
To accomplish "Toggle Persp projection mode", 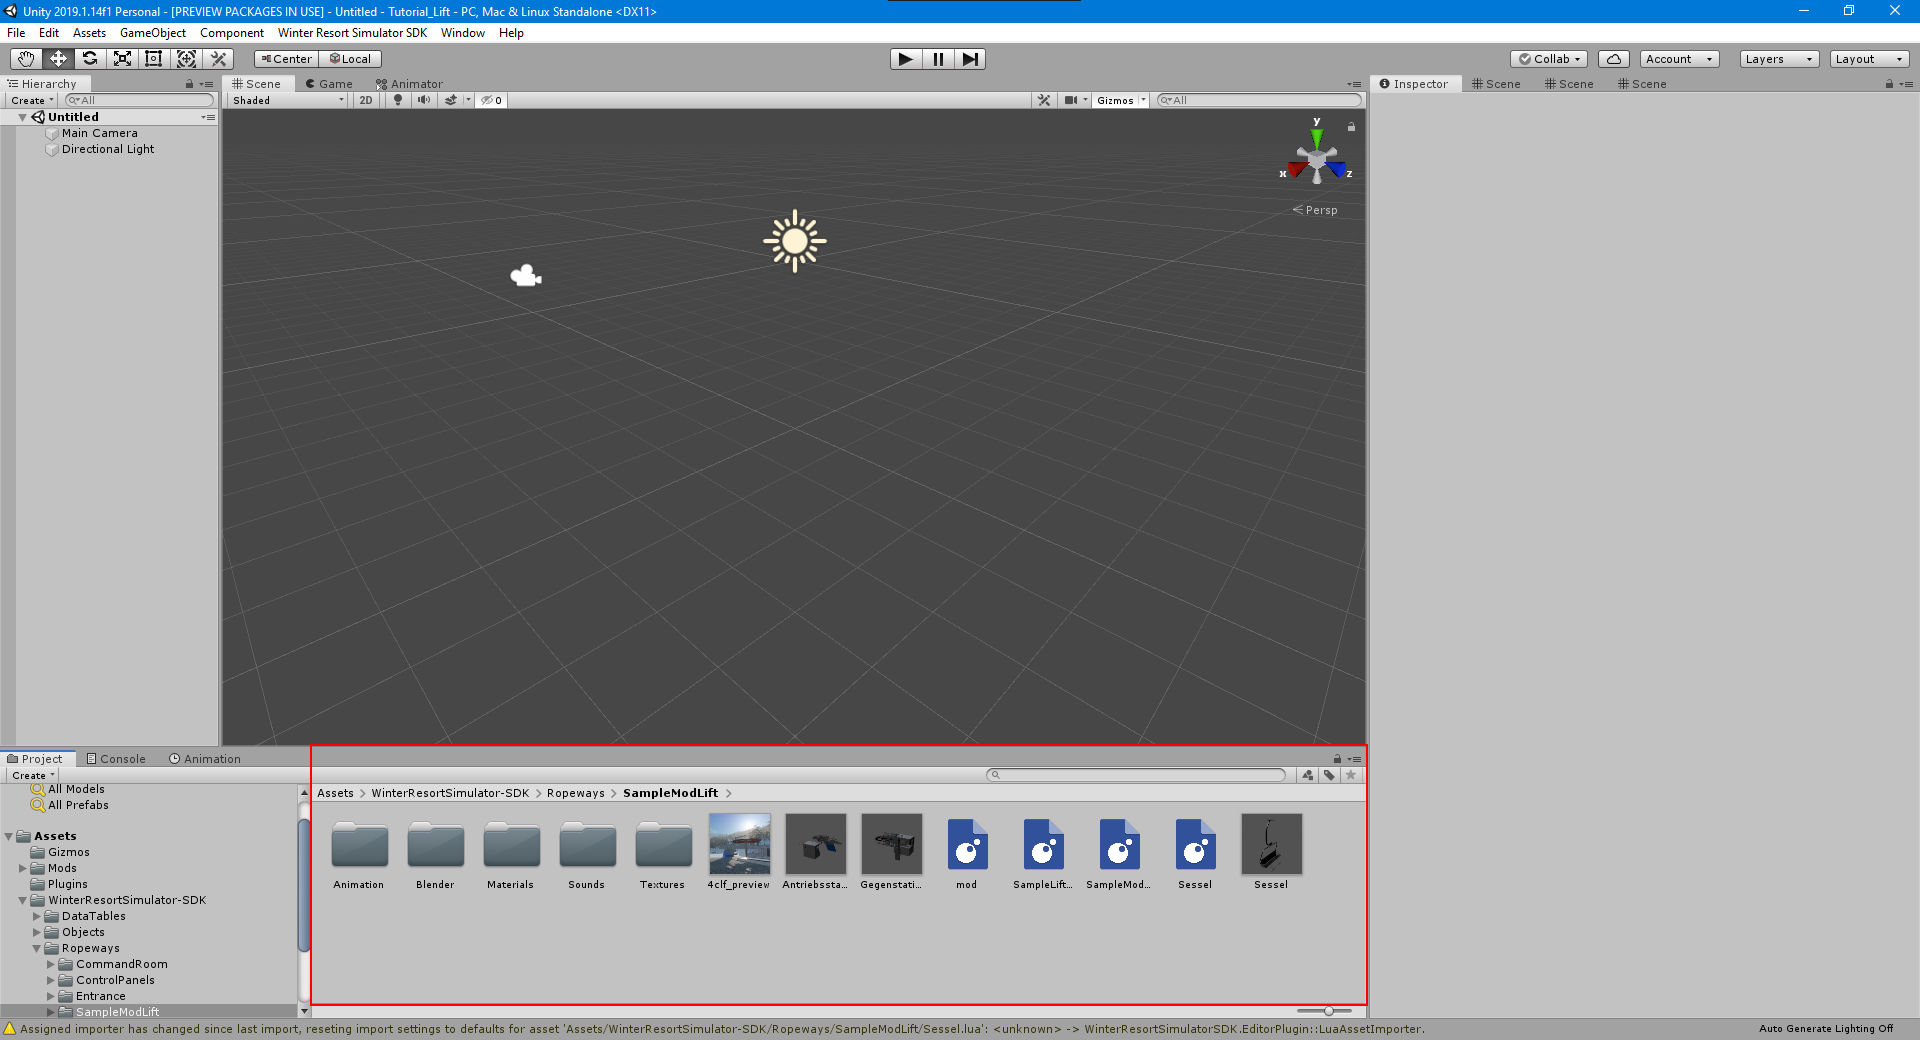I will tap(1315, 210).
